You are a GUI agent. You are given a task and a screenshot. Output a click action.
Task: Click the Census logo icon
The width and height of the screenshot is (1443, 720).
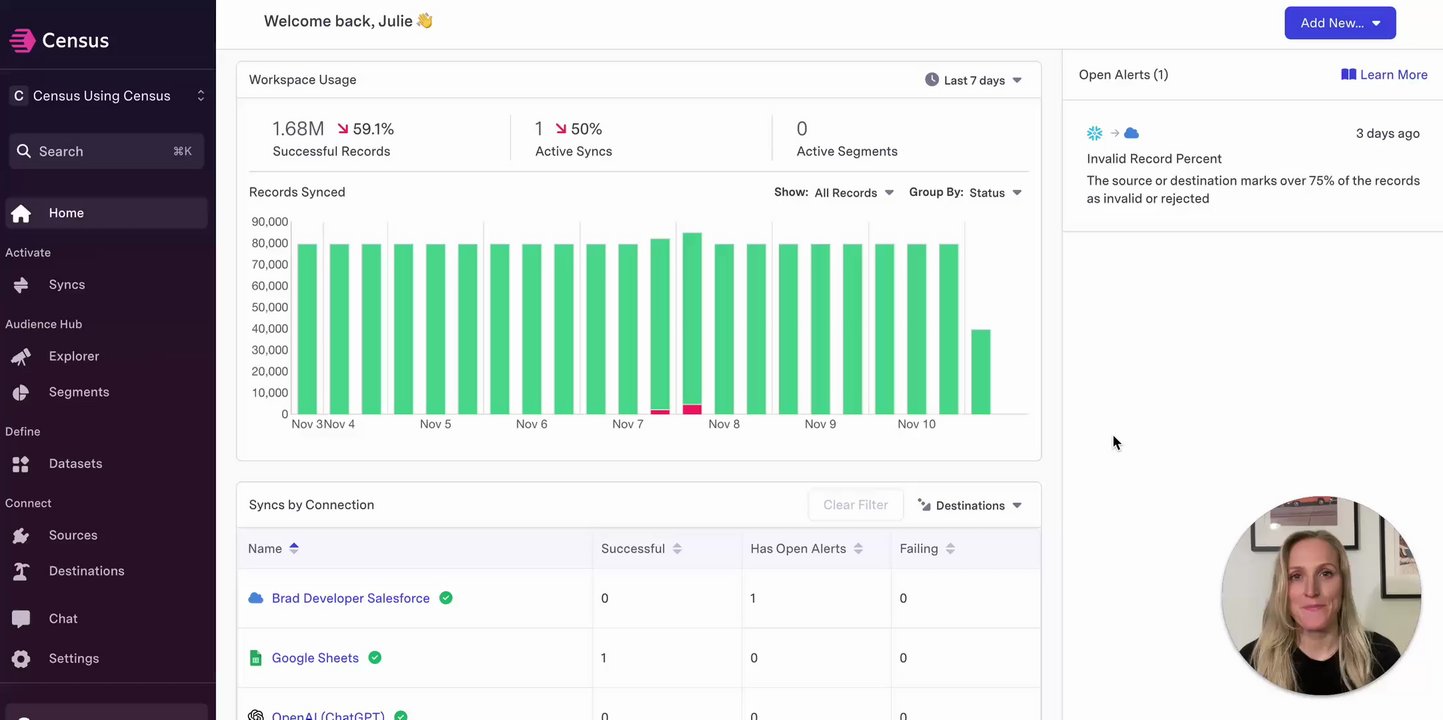(22, 40)
